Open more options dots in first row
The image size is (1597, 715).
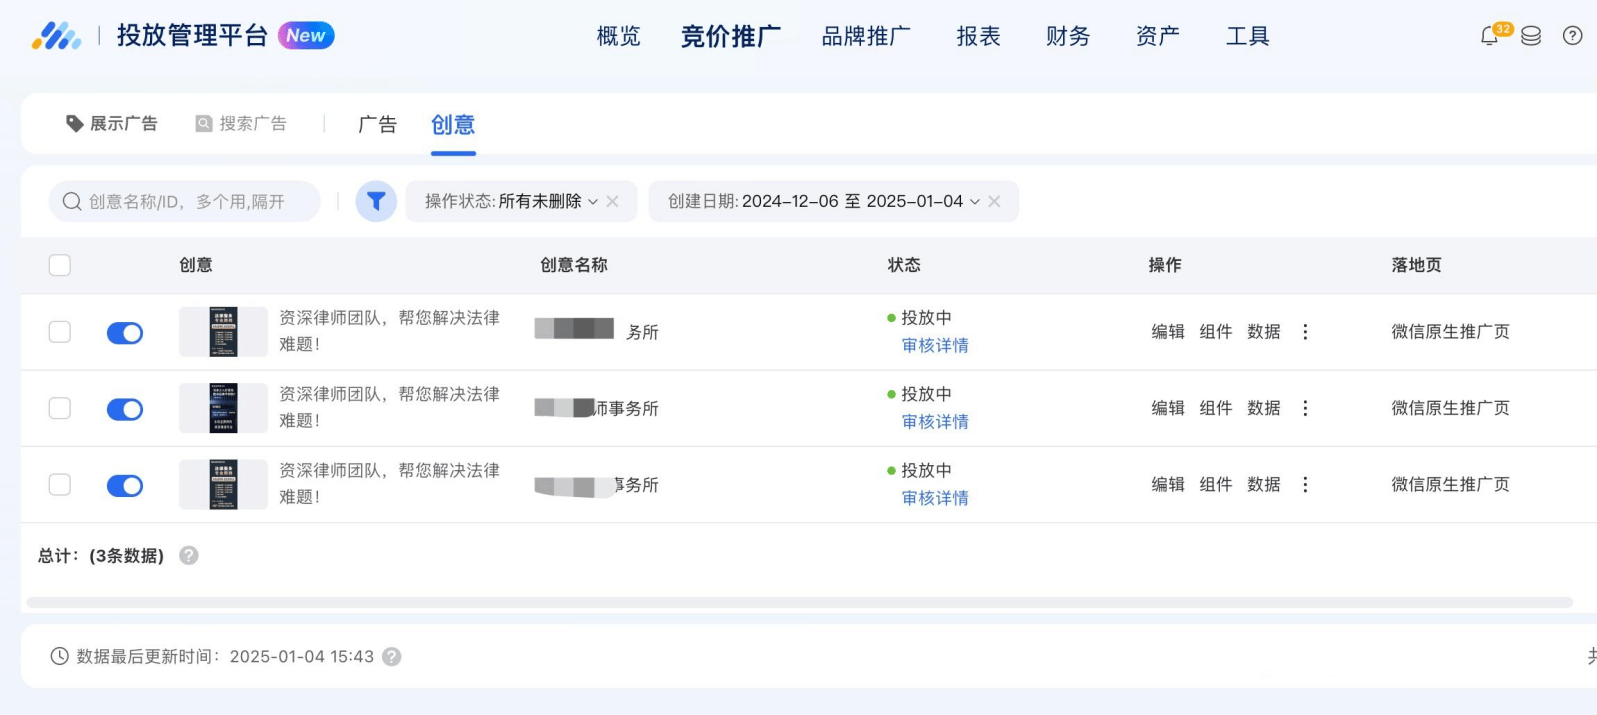click(1305, 332)
